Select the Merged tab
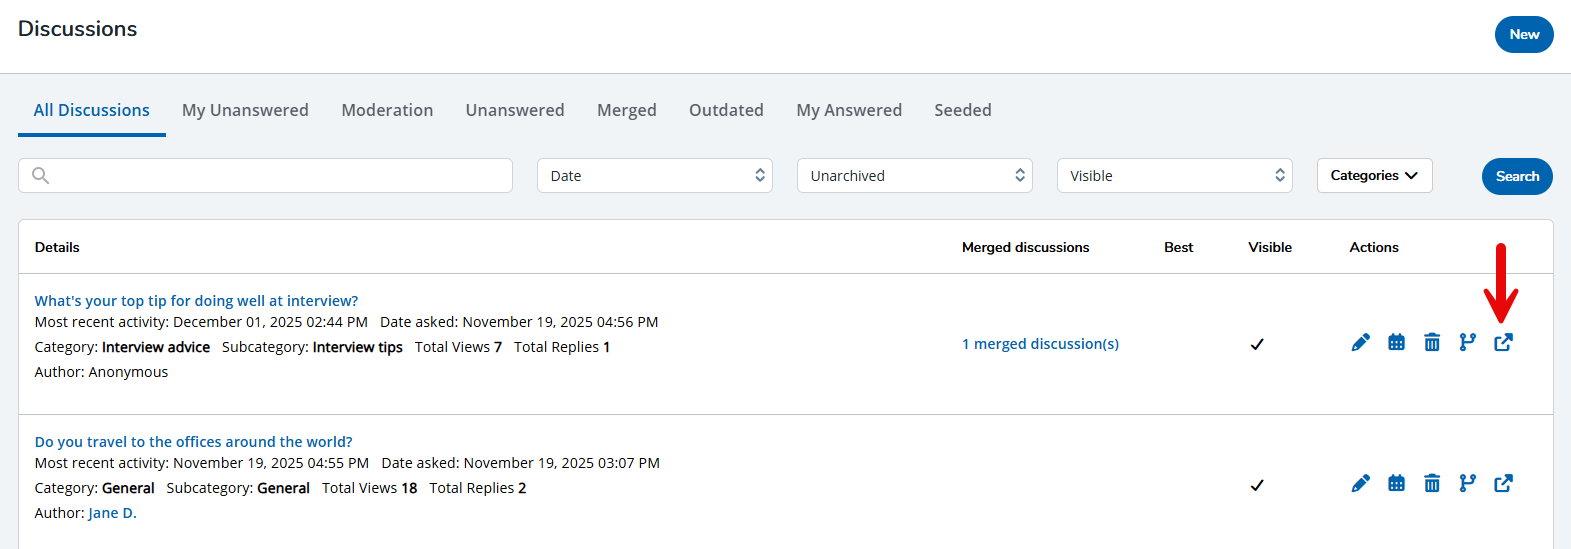Image resolution: width=1571 pixels, height=549 pixels. 627,110
